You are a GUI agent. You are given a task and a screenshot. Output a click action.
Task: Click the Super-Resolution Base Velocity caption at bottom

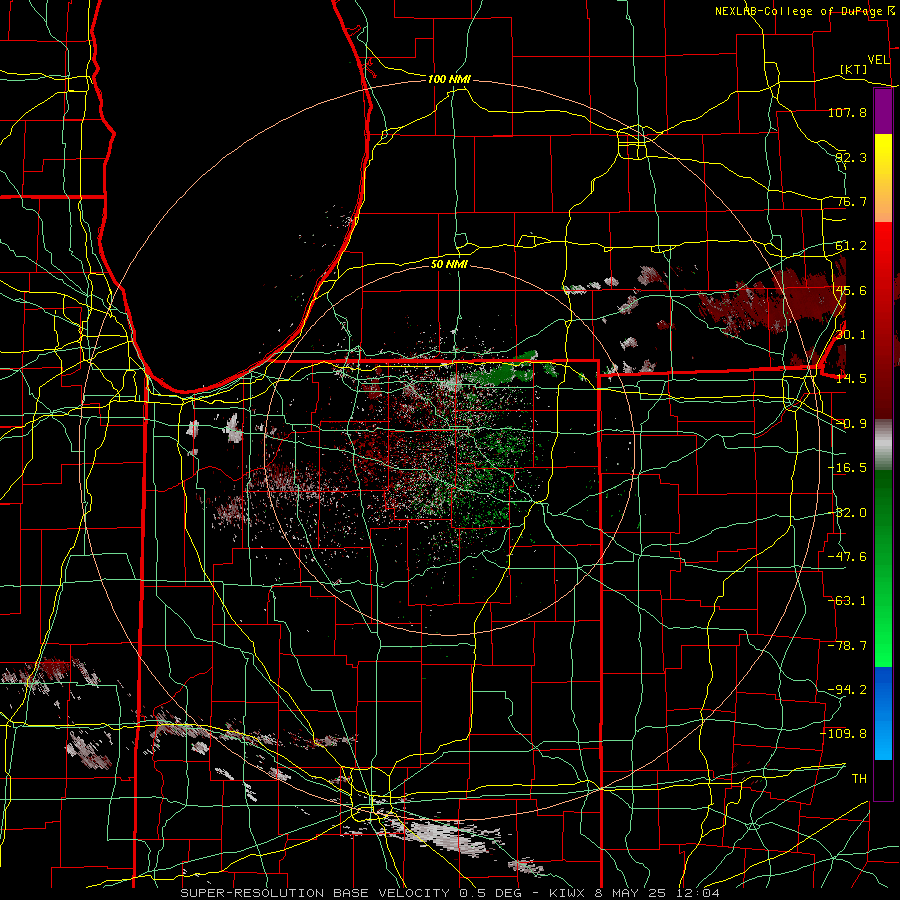pos(450,893)
